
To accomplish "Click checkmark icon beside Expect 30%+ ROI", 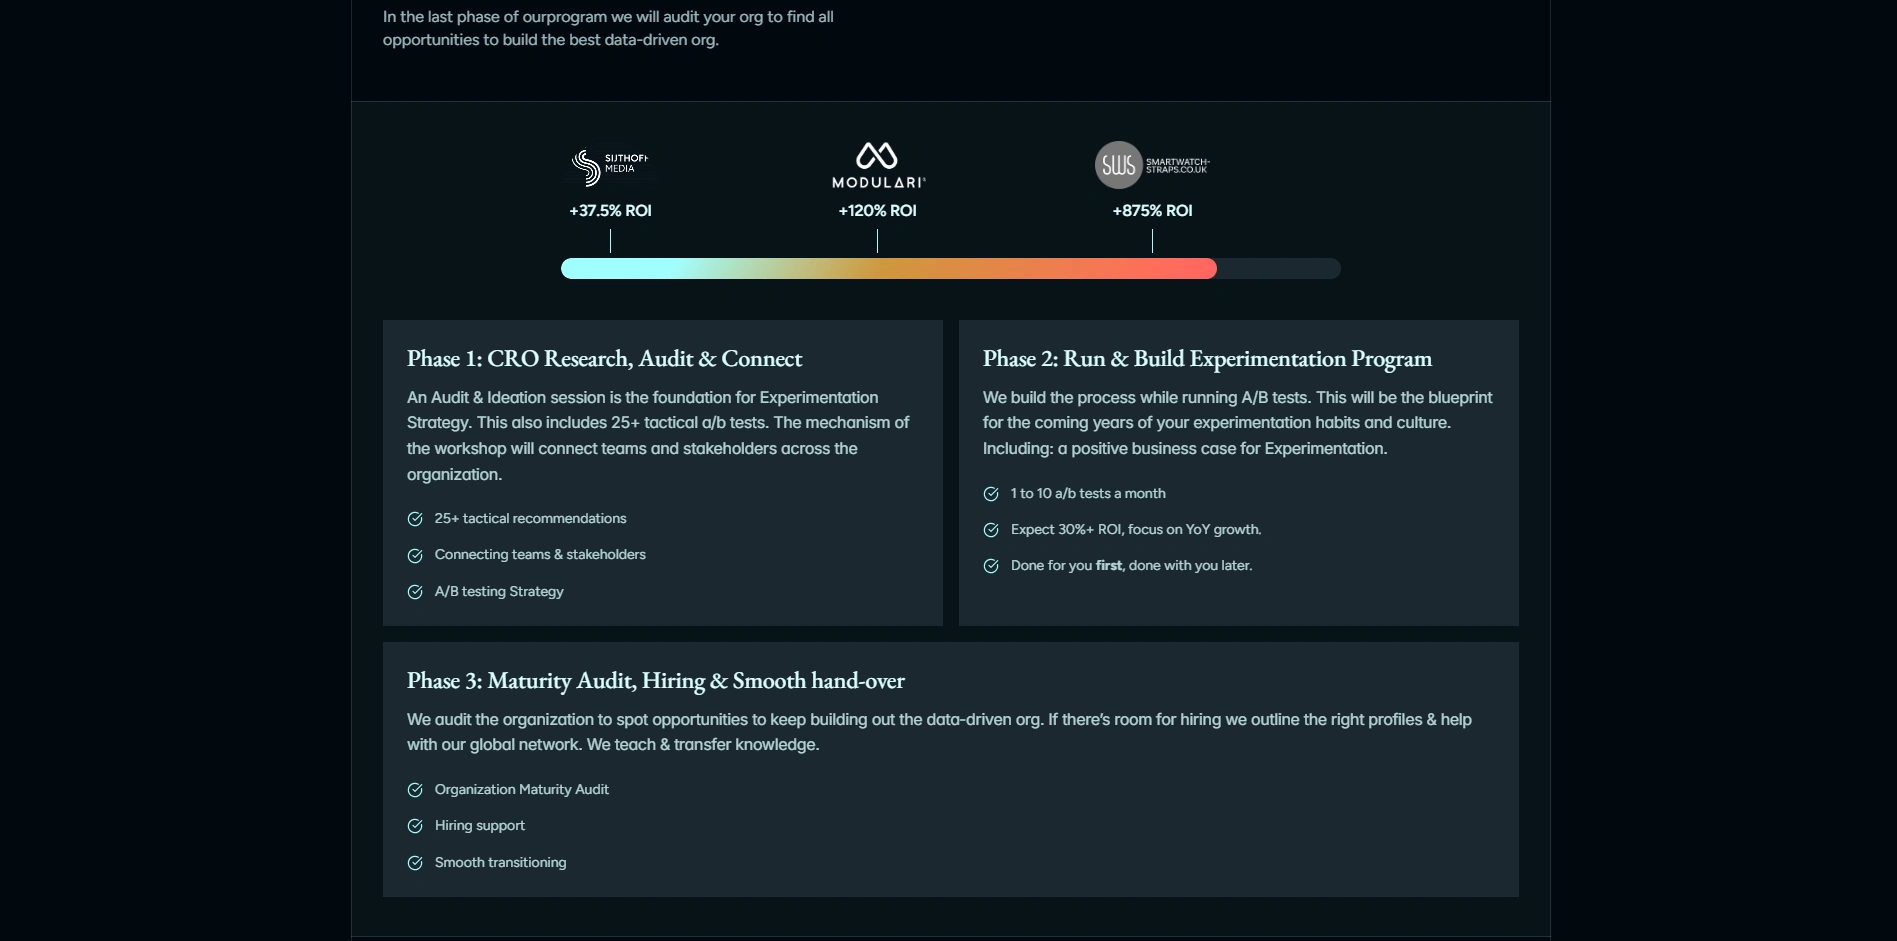I will click(x=991, y=530).
